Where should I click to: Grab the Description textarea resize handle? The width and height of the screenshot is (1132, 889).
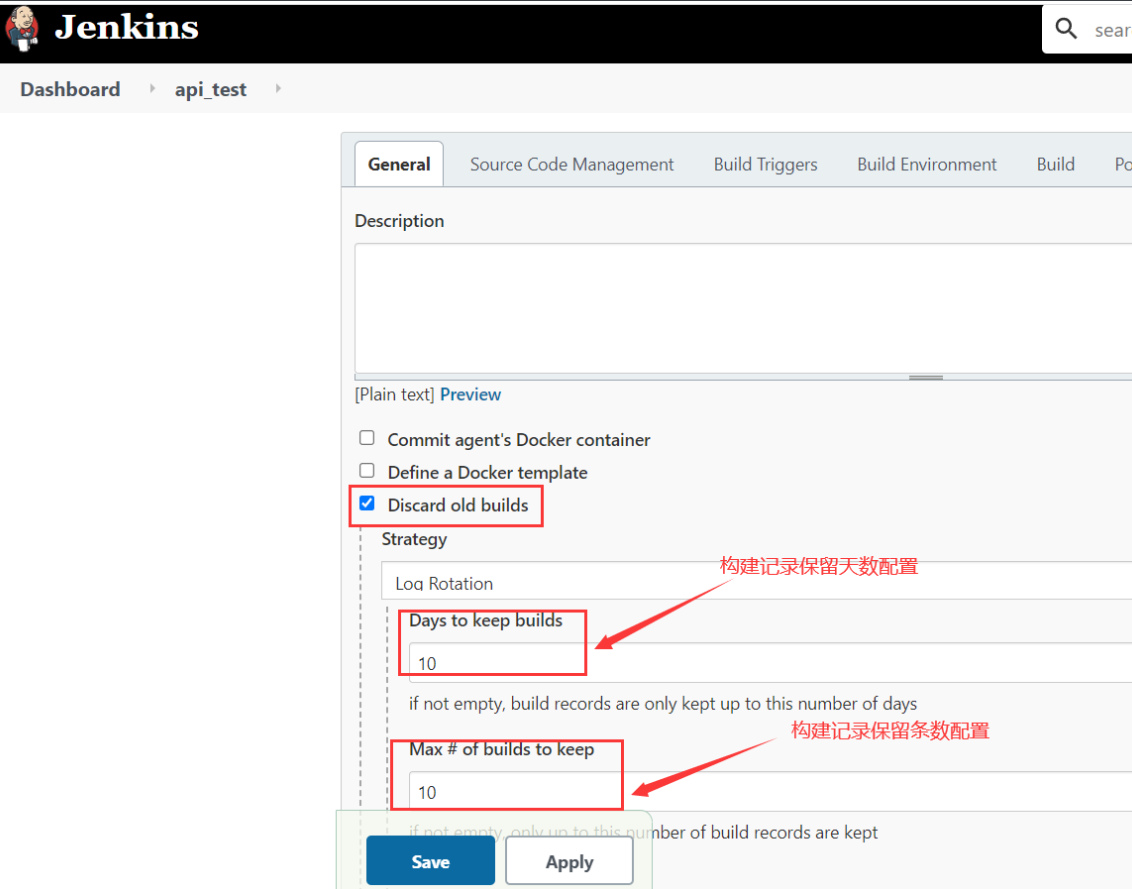tap(926, 377)
